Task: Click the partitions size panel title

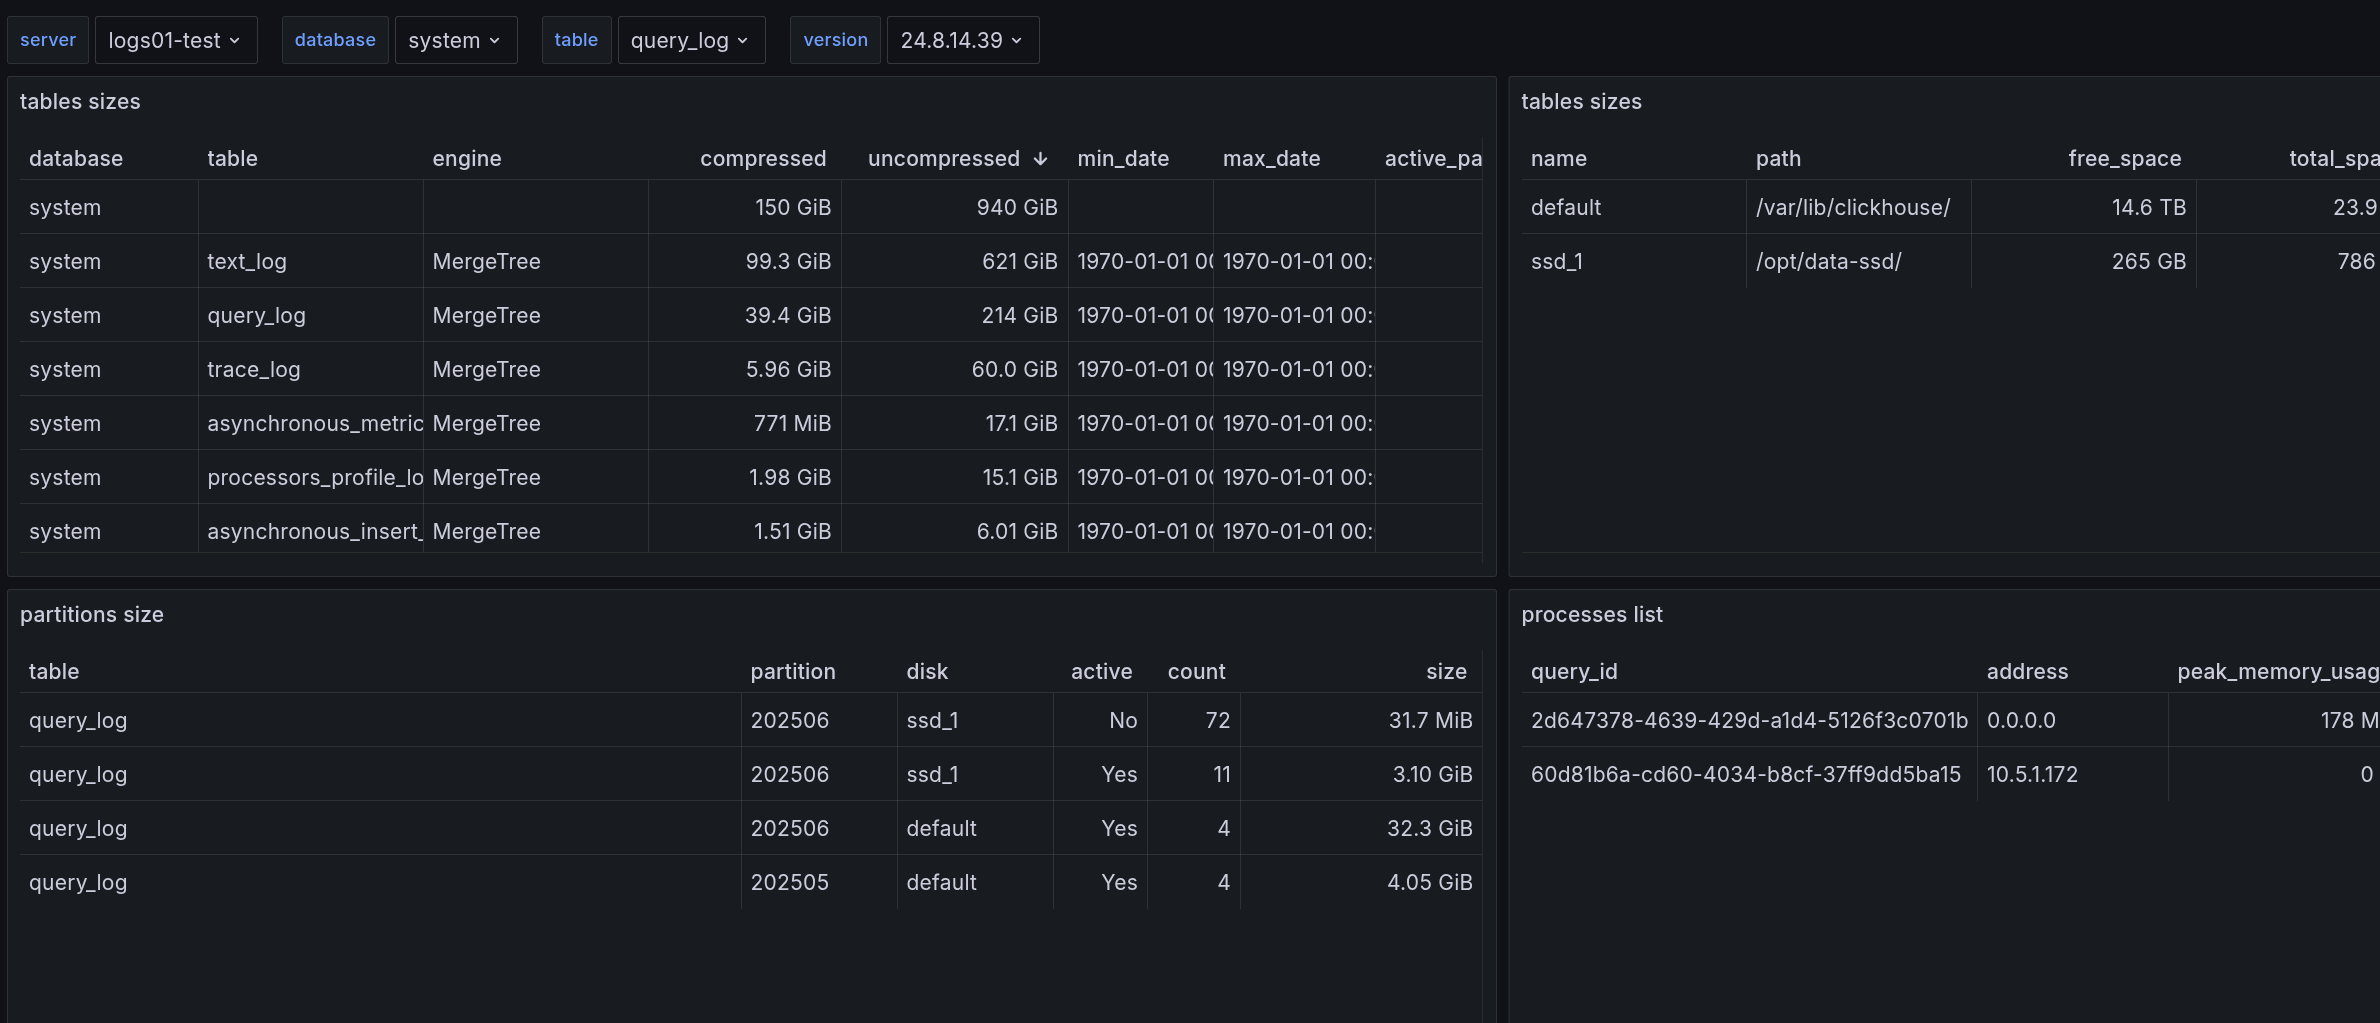Action: pyautogui.click(x=92, y=615)
